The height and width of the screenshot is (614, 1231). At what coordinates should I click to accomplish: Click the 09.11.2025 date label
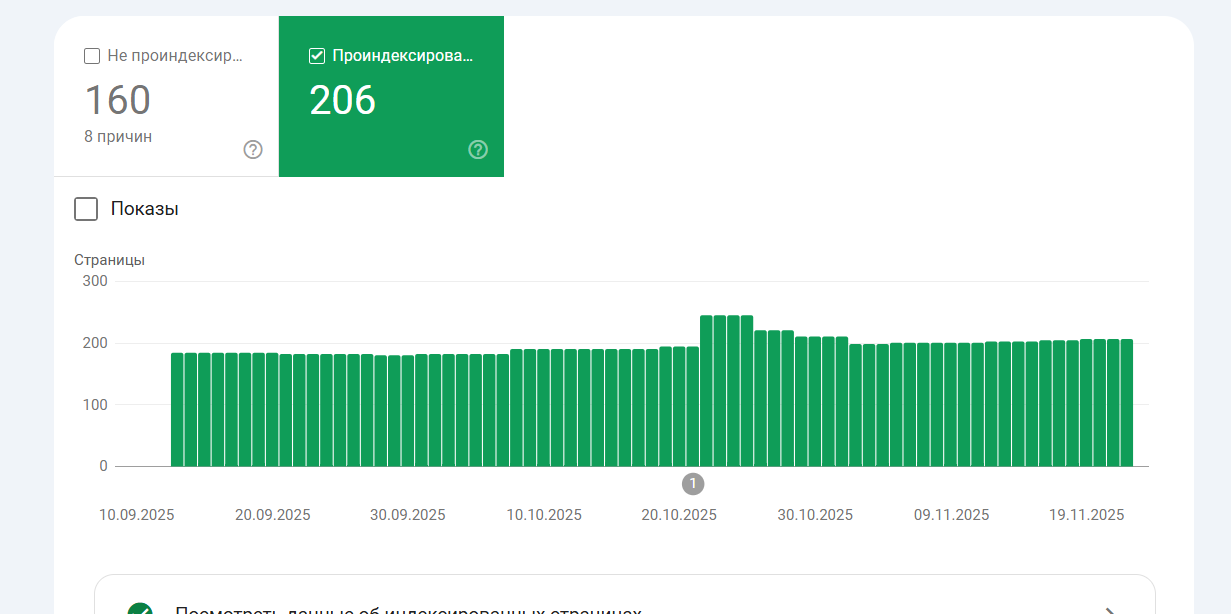(x=951, y=515)
